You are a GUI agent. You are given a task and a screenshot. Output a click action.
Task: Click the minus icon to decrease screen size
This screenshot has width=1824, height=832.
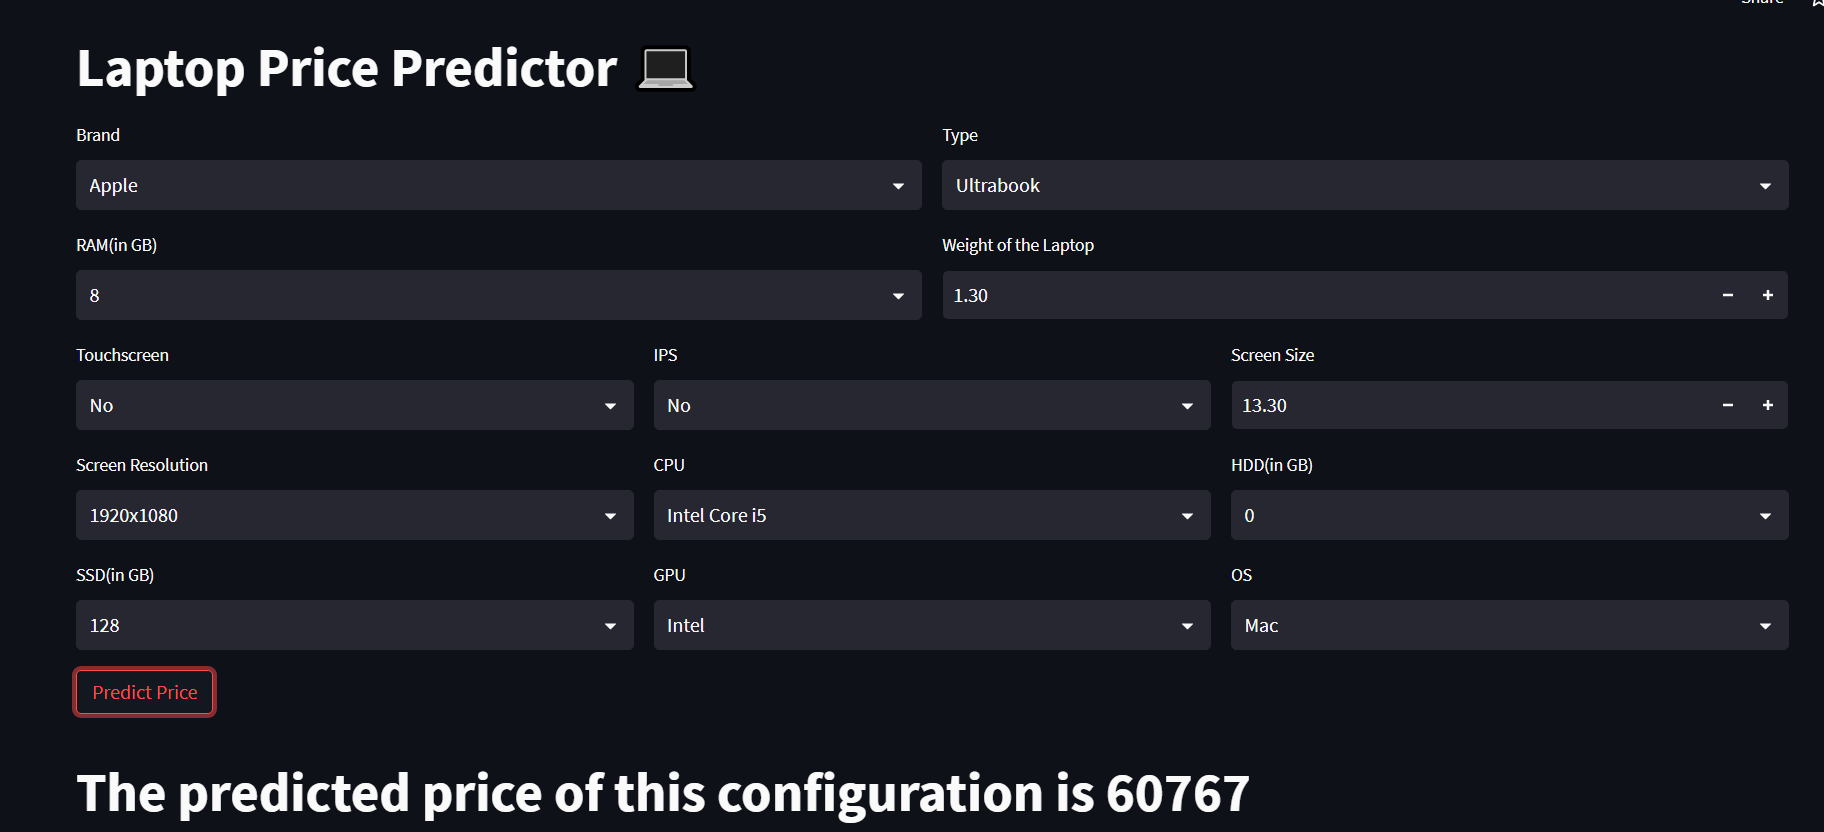(1727, 405)
